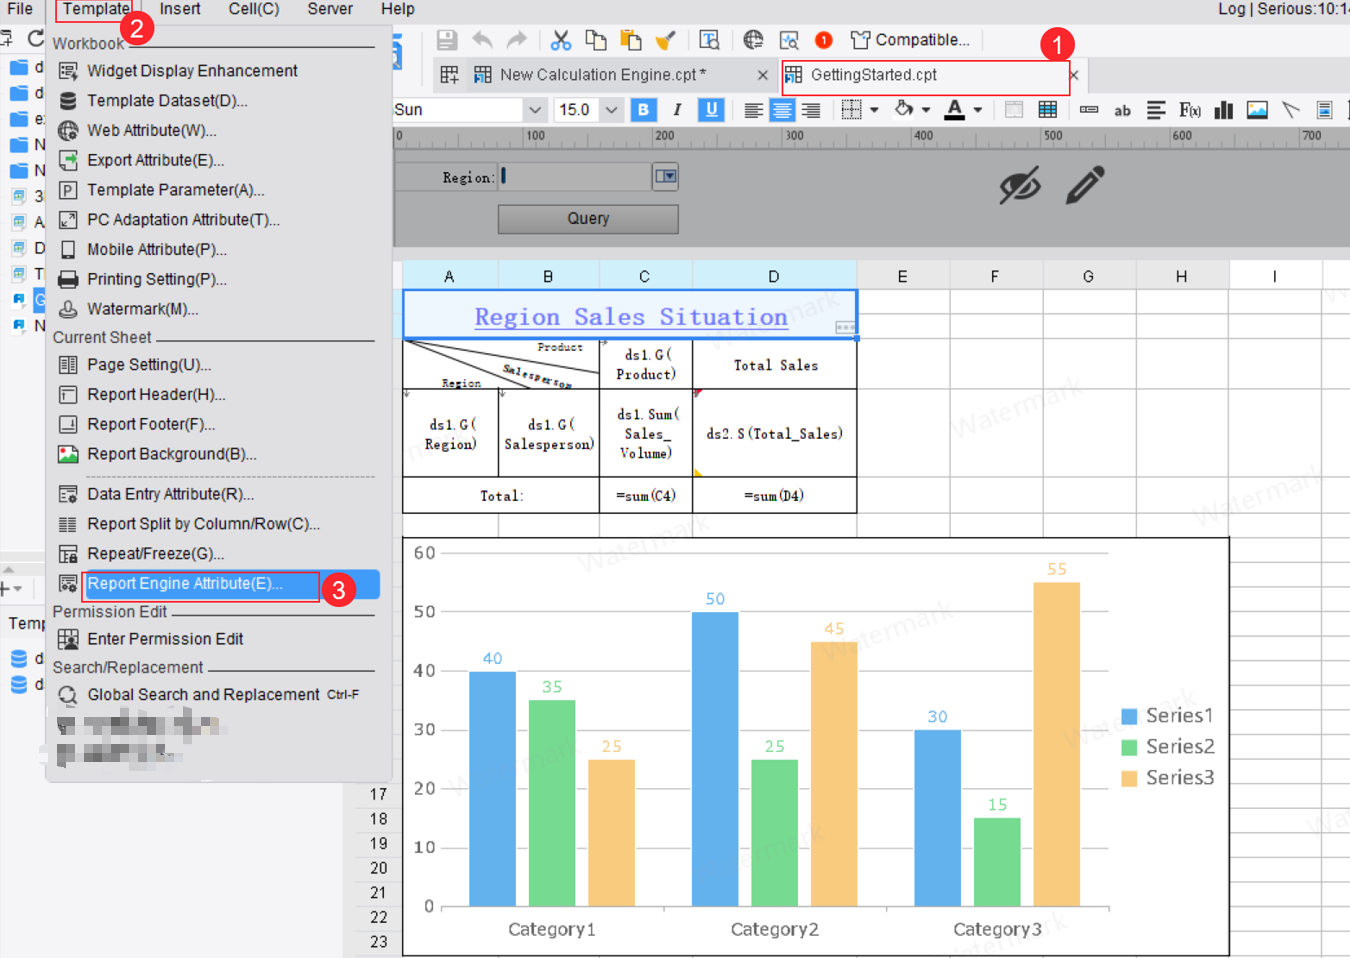The height and width of the screenshot is (958, 1350).
Task: Click the Save icon in the toolbar
Action: (x=447, y=40)
